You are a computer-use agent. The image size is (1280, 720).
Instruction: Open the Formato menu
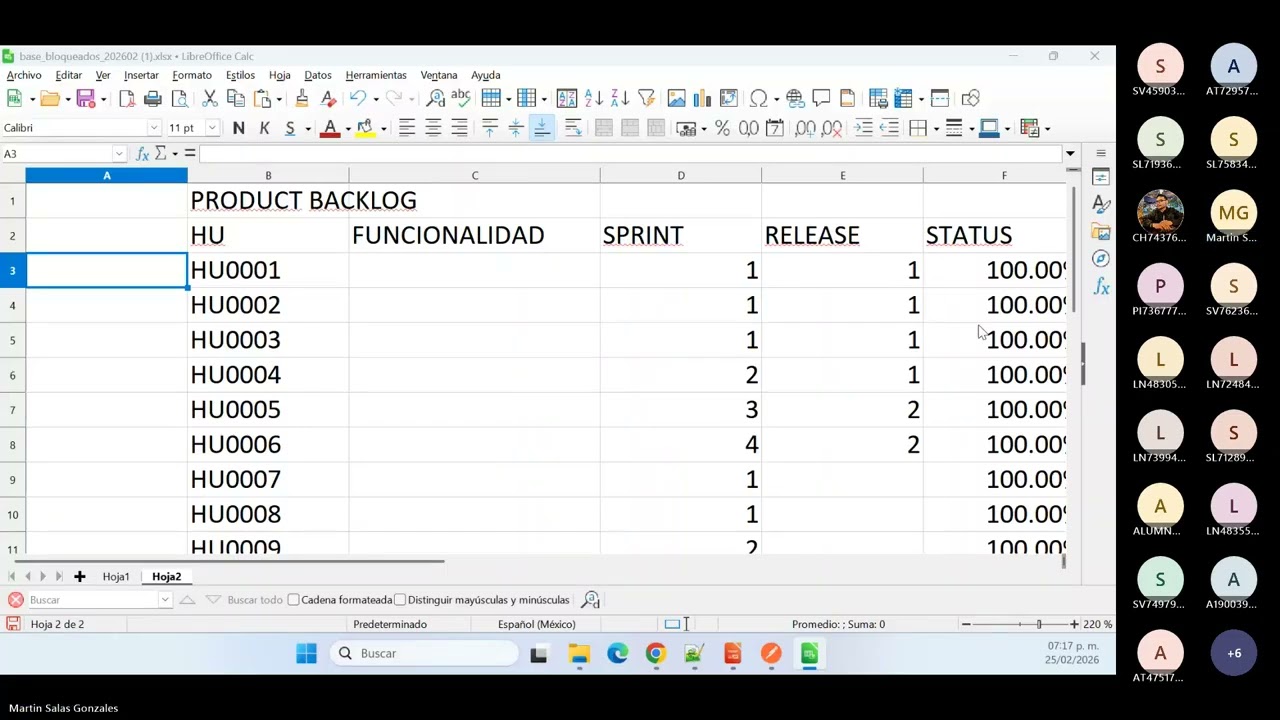pyautogui.click(x=192, y=75)
